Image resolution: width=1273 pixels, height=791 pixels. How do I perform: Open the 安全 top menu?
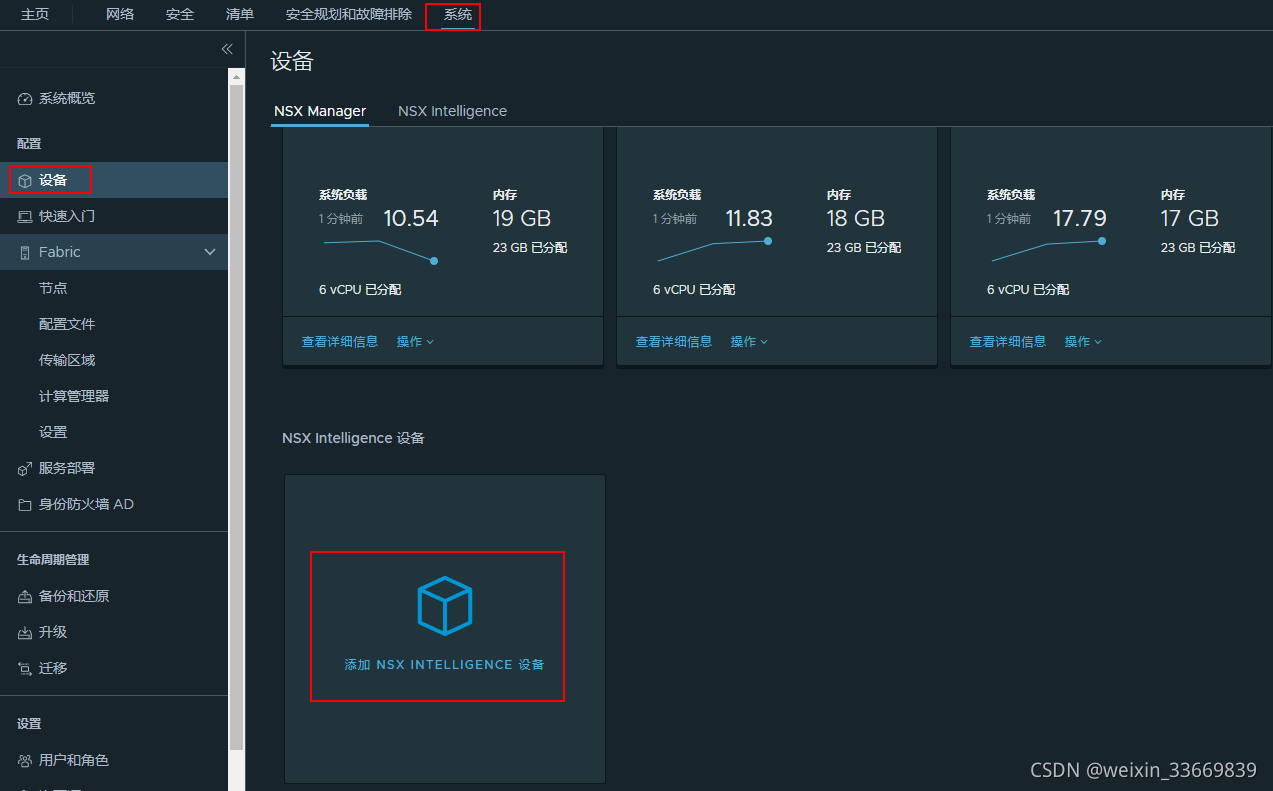pos(180,14)
